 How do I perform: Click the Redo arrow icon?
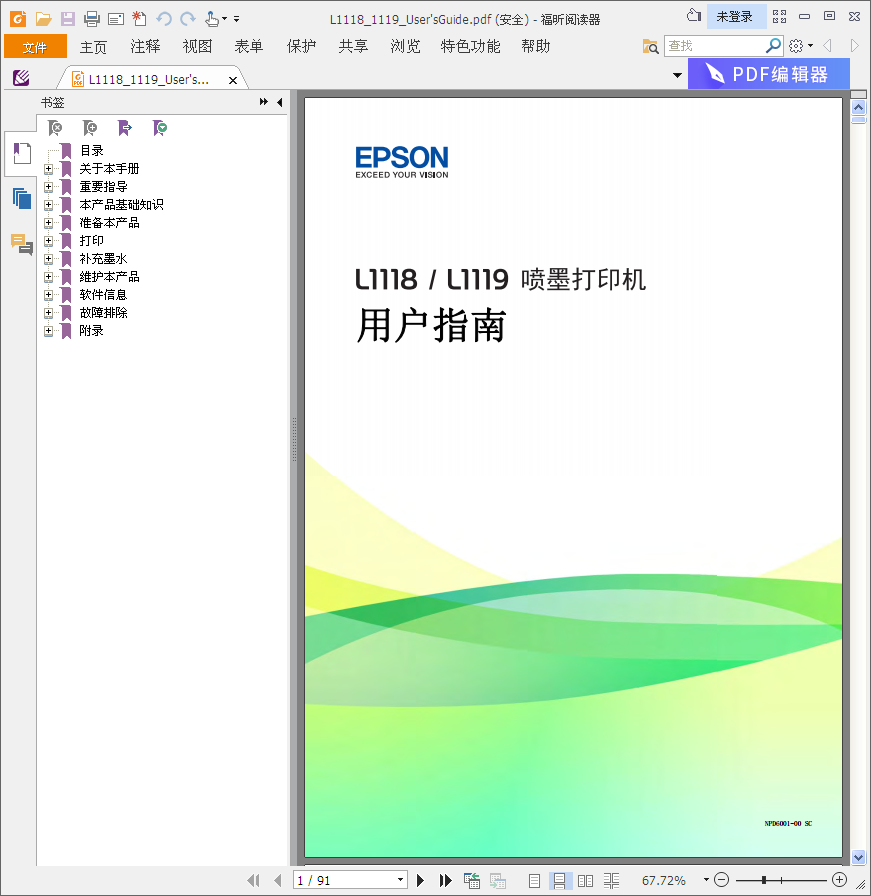(188, 19)
